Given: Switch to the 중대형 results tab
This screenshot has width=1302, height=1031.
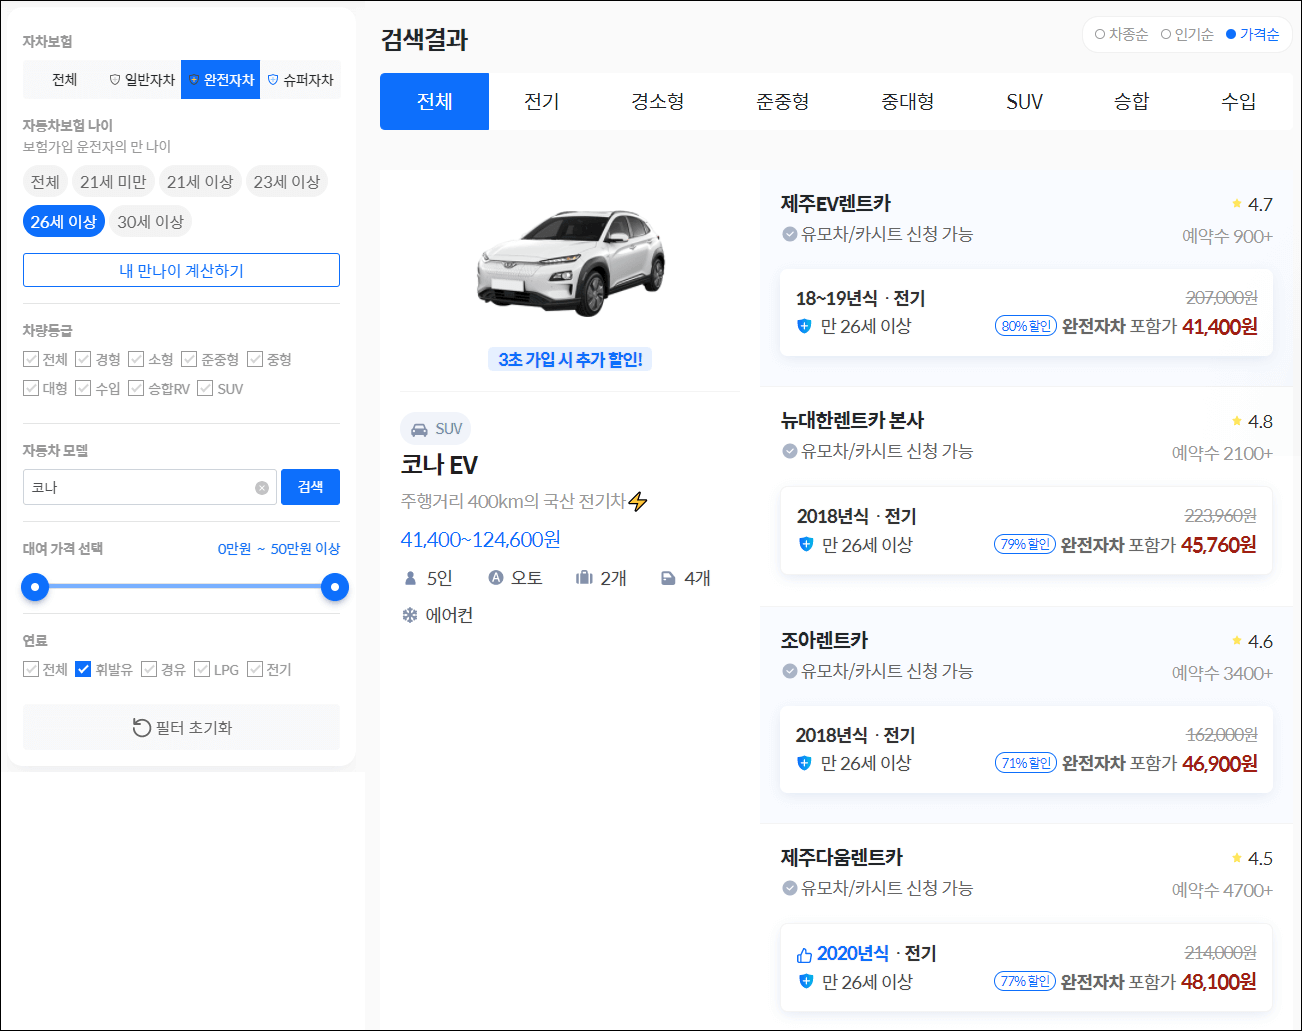Looking at the screenshot, I should click(908, 101).
